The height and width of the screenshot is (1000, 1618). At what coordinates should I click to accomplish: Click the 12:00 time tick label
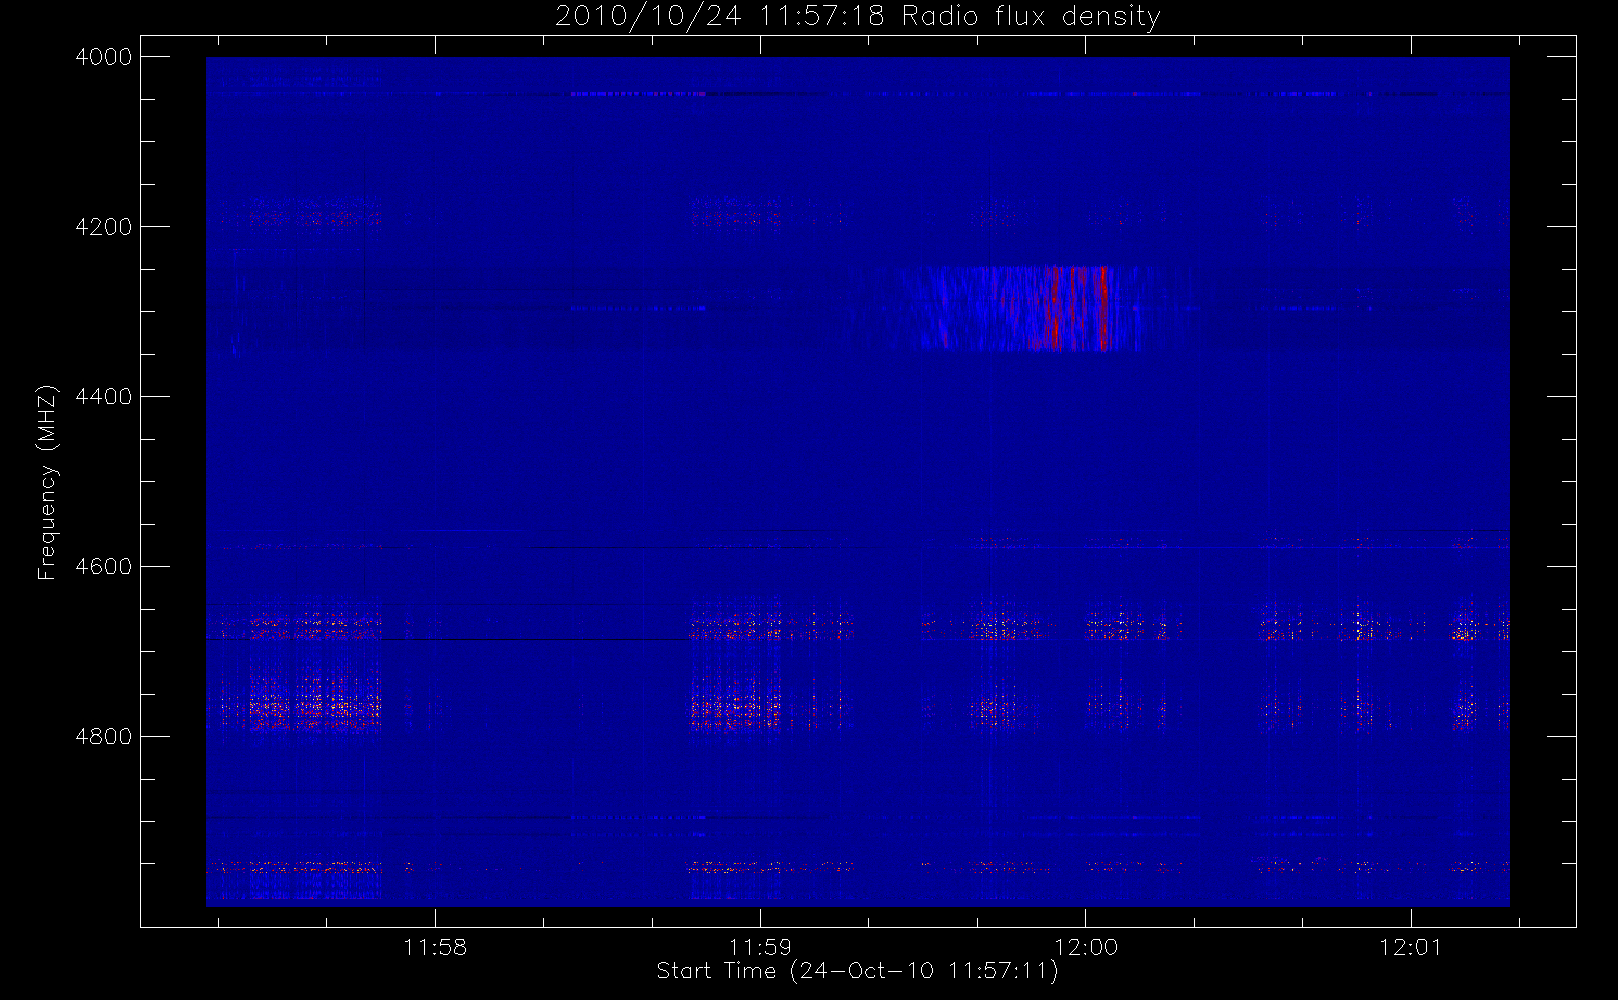tap(1086, 947)
